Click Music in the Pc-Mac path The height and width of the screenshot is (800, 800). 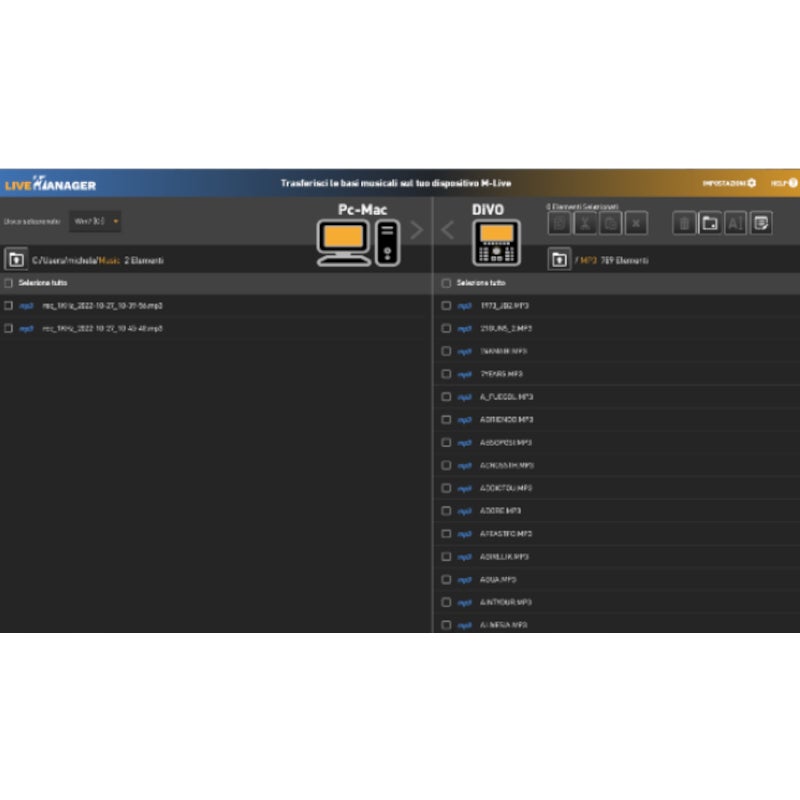tap(109, 261)
